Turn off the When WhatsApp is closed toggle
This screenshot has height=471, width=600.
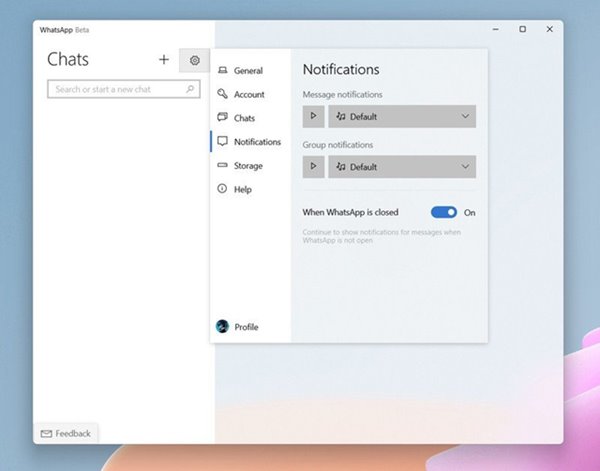[x=443, y=212]
